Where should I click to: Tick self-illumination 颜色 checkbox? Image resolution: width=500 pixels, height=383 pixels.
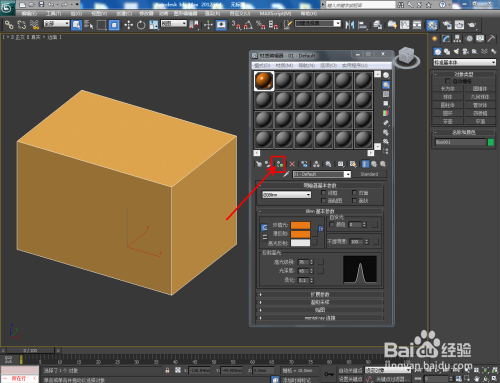pyautogui.click(x=332, y=224)
